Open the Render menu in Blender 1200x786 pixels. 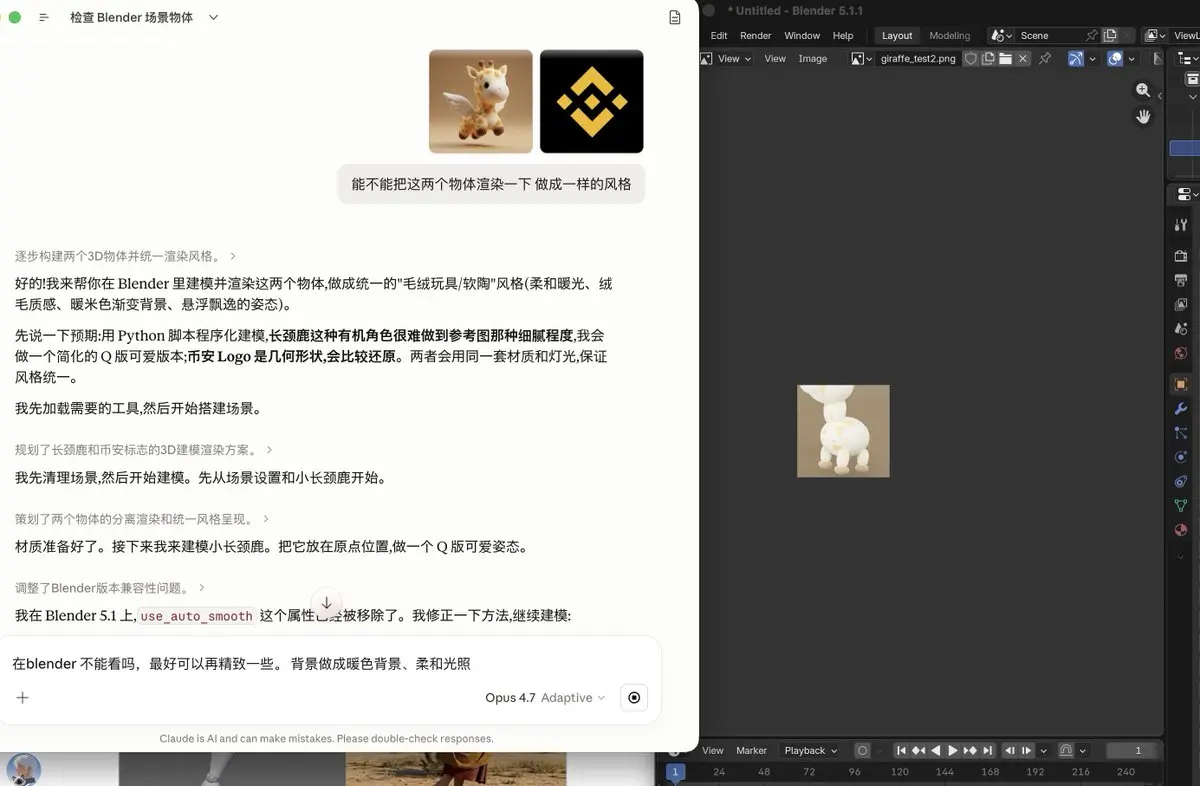[x=755, y=36]
